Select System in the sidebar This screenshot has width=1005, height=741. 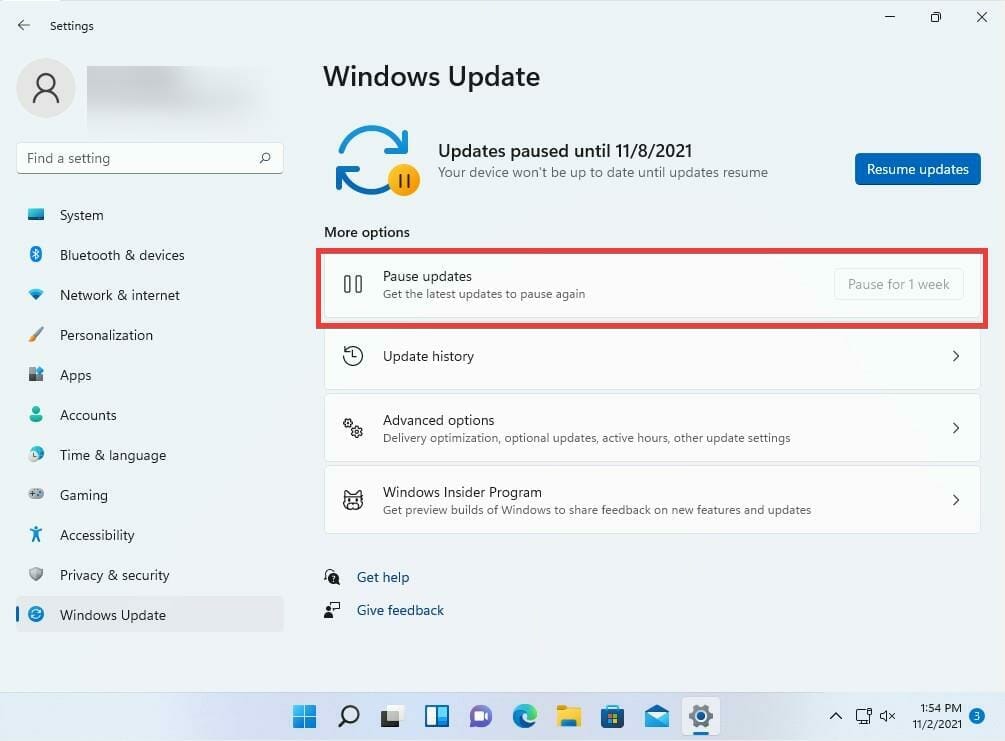click(x=81, y=215)
